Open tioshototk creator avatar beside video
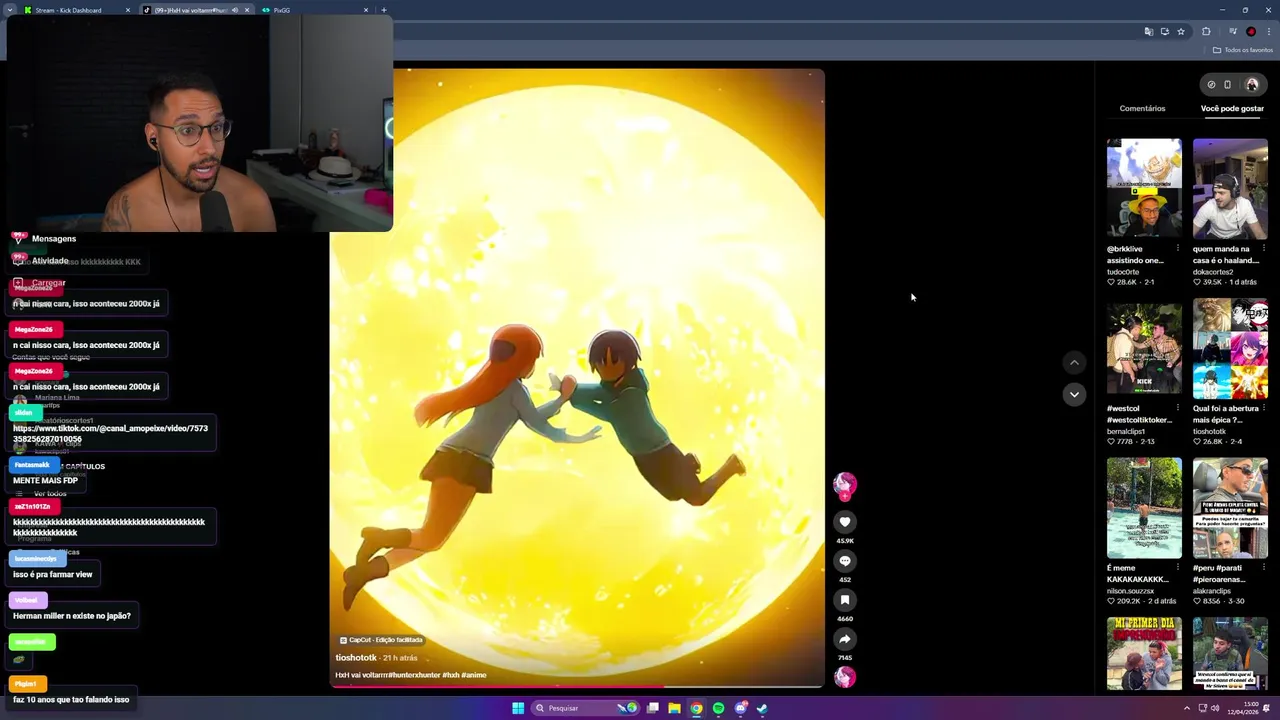The image size is (1280, 720). (845, 485)
